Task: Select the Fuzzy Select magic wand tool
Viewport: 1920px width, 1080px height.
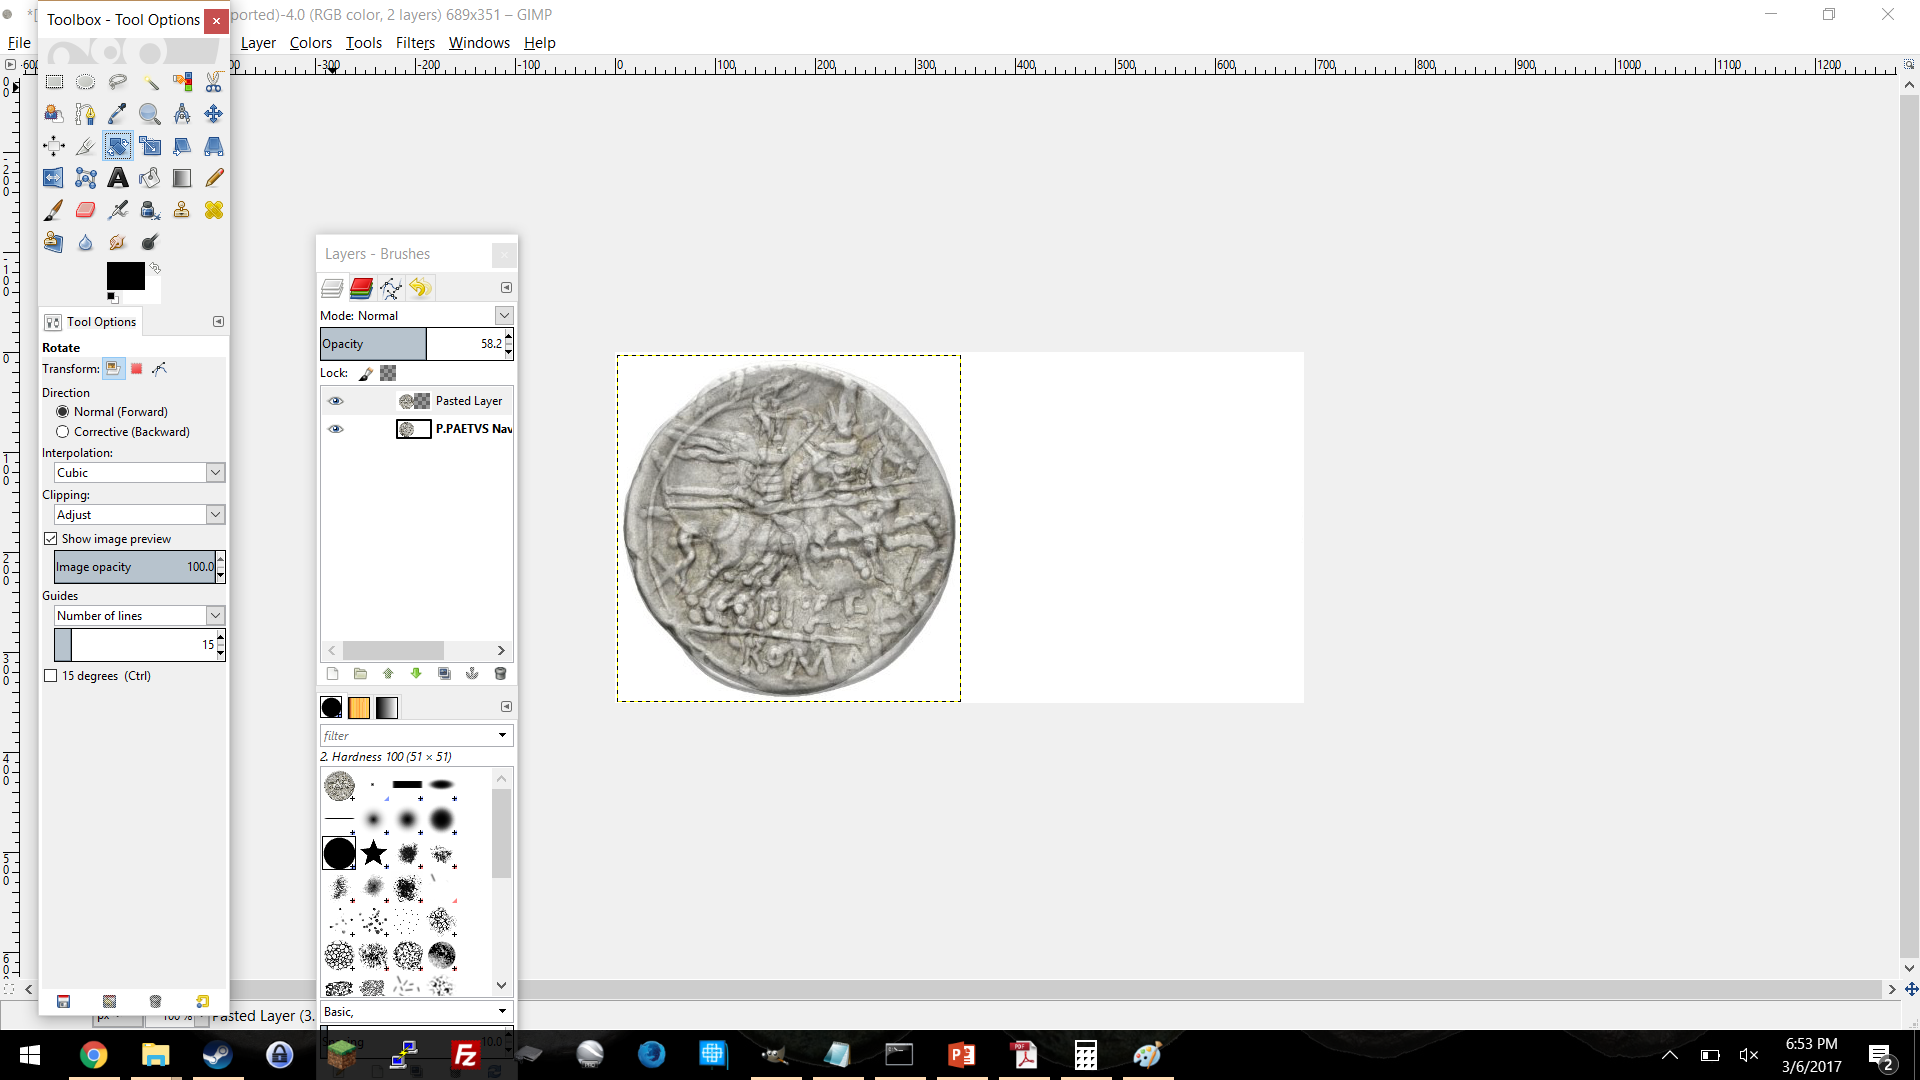Action: pyautogui.click(x=150, y=82)
